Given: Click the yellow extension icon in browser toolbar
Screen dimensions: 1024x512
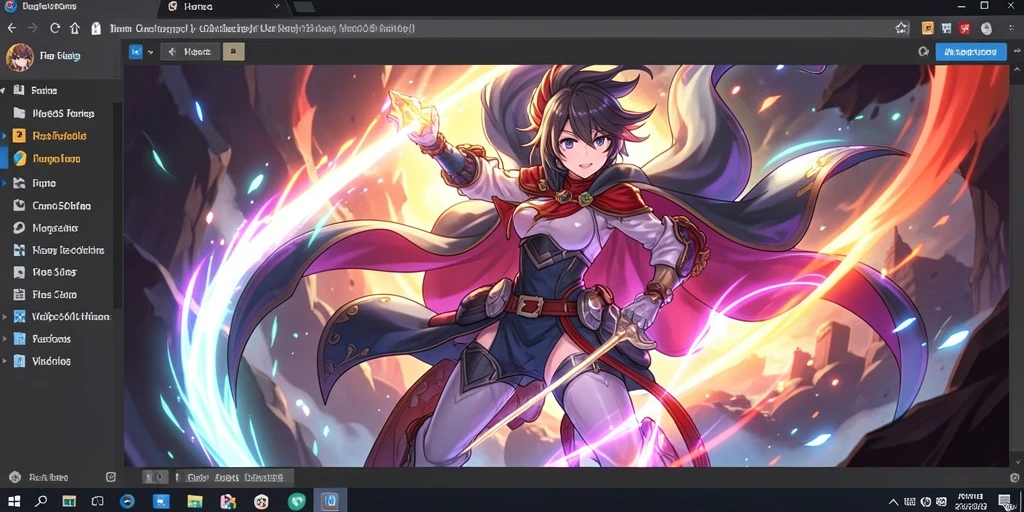Looking at the screenshot, I should 927,28.
